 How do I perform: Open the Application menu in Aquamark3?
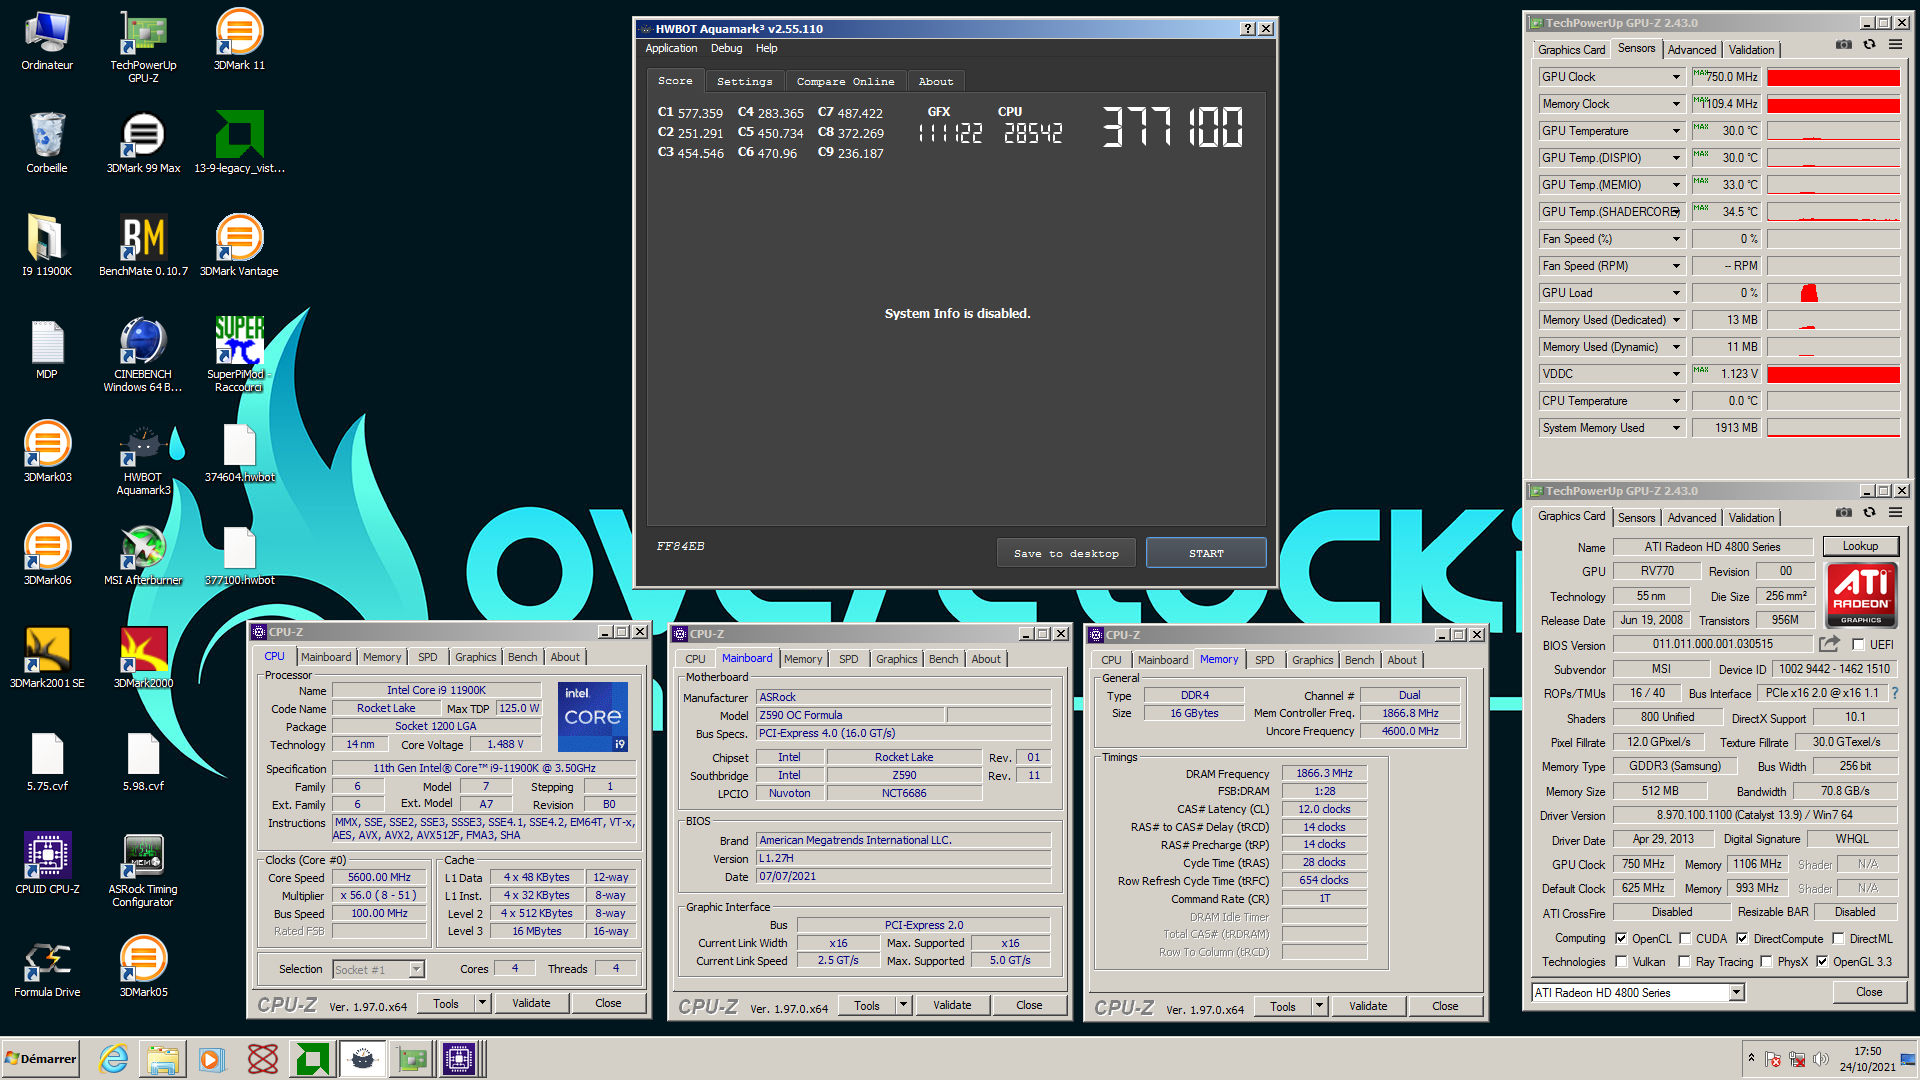click(671, 48)
